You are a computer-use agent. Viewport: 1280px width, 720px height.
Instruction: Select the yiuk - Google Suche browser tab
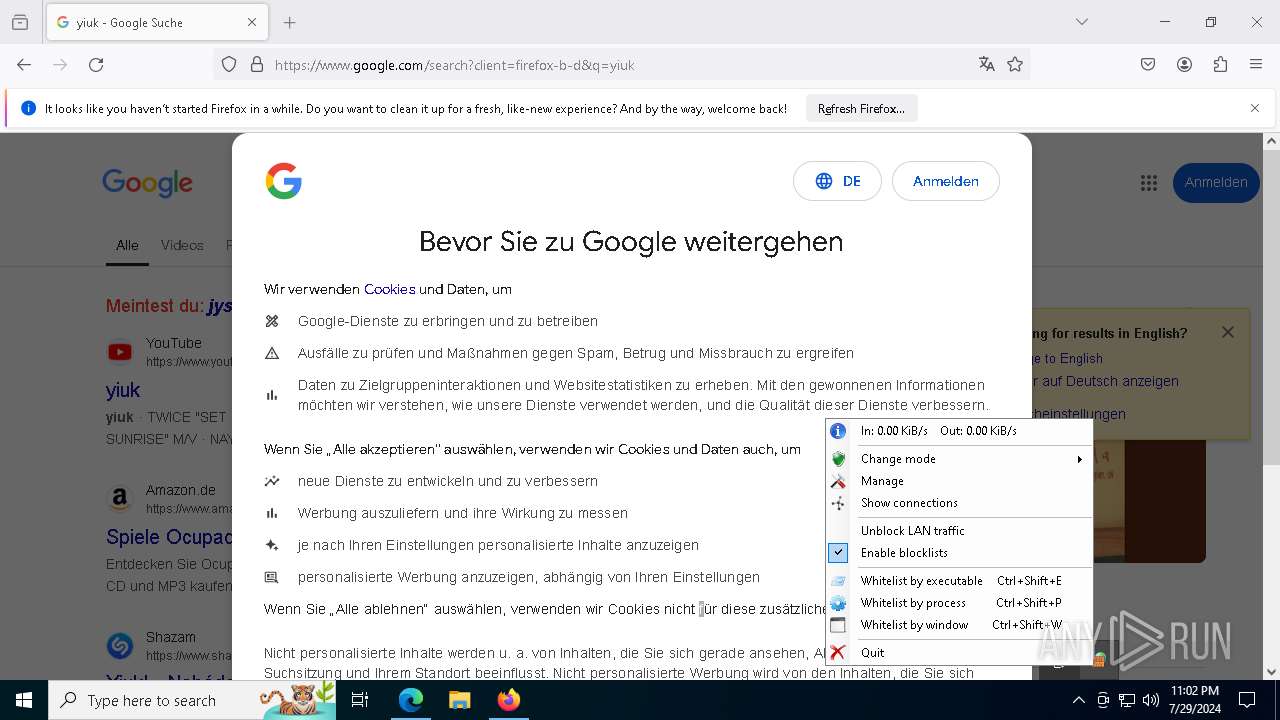pos(155,22)
